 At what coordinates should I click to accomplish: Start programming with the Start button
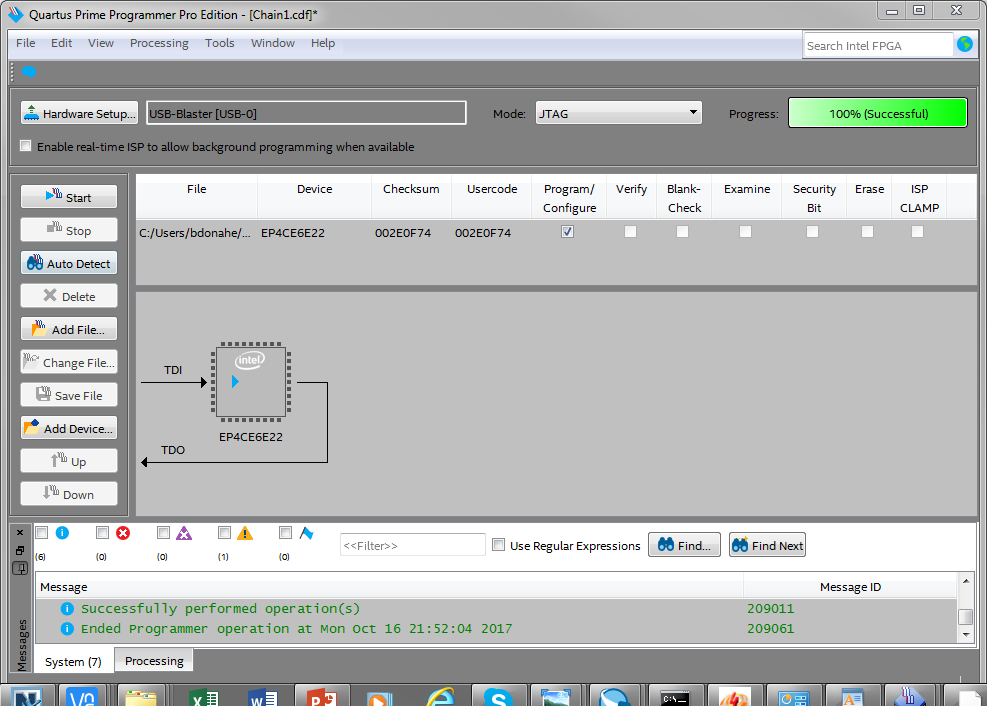69,197
